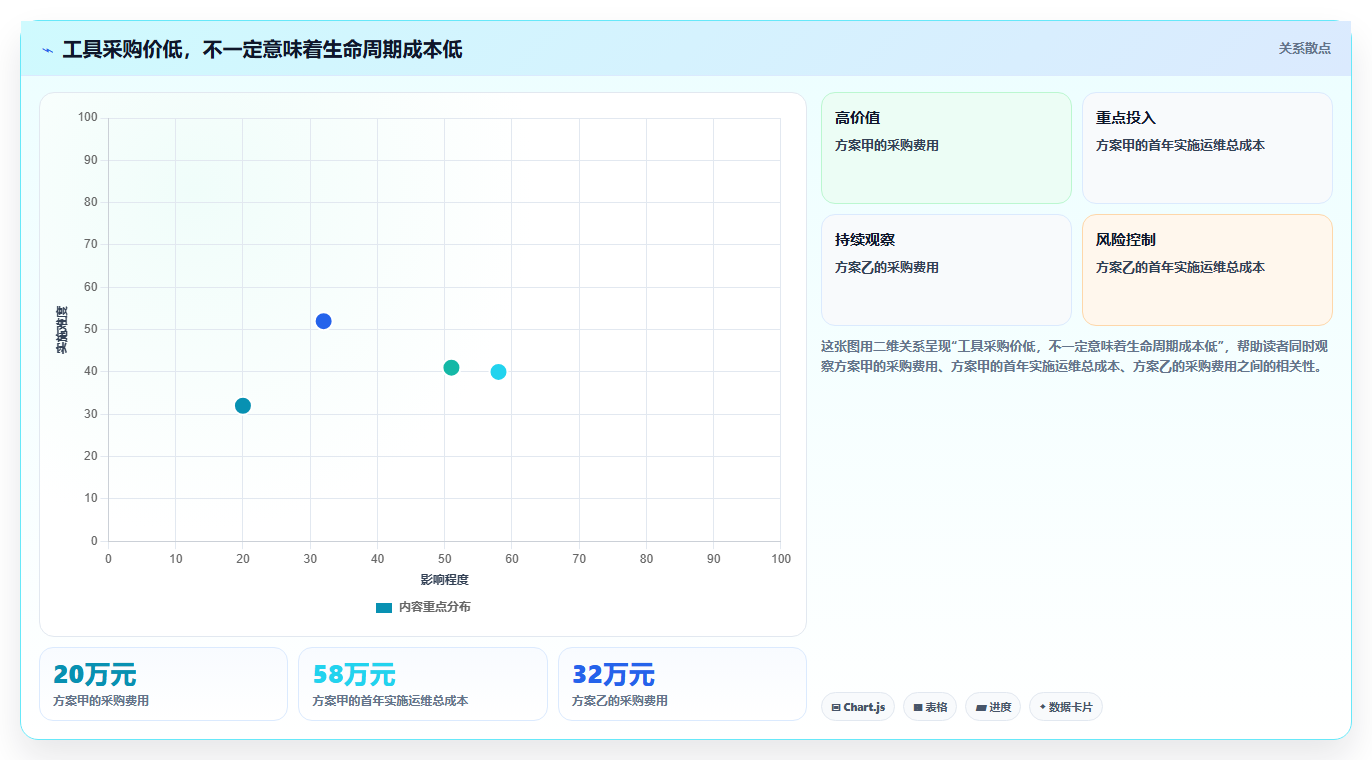Image resolution: width=1372 pixels, height=760 pixels.
Task: Click the lightning icon beside the title
Action: 47,50
